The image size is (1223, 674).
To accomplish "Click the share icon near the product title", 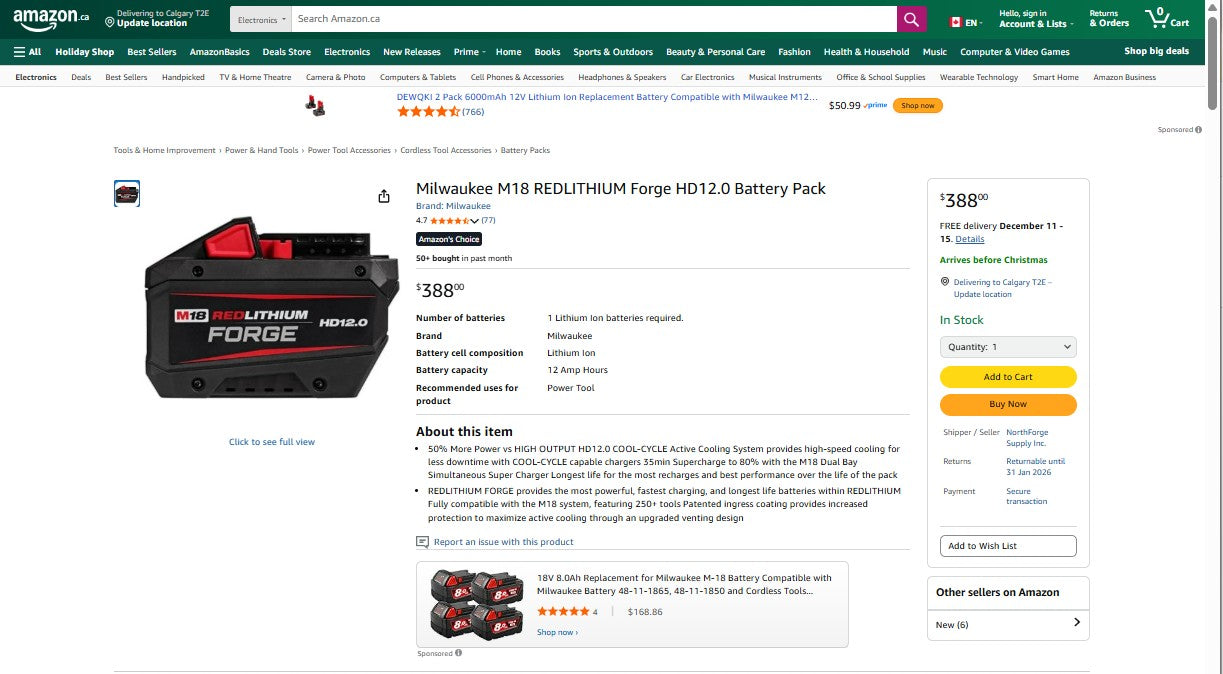I will pos(384,196).
